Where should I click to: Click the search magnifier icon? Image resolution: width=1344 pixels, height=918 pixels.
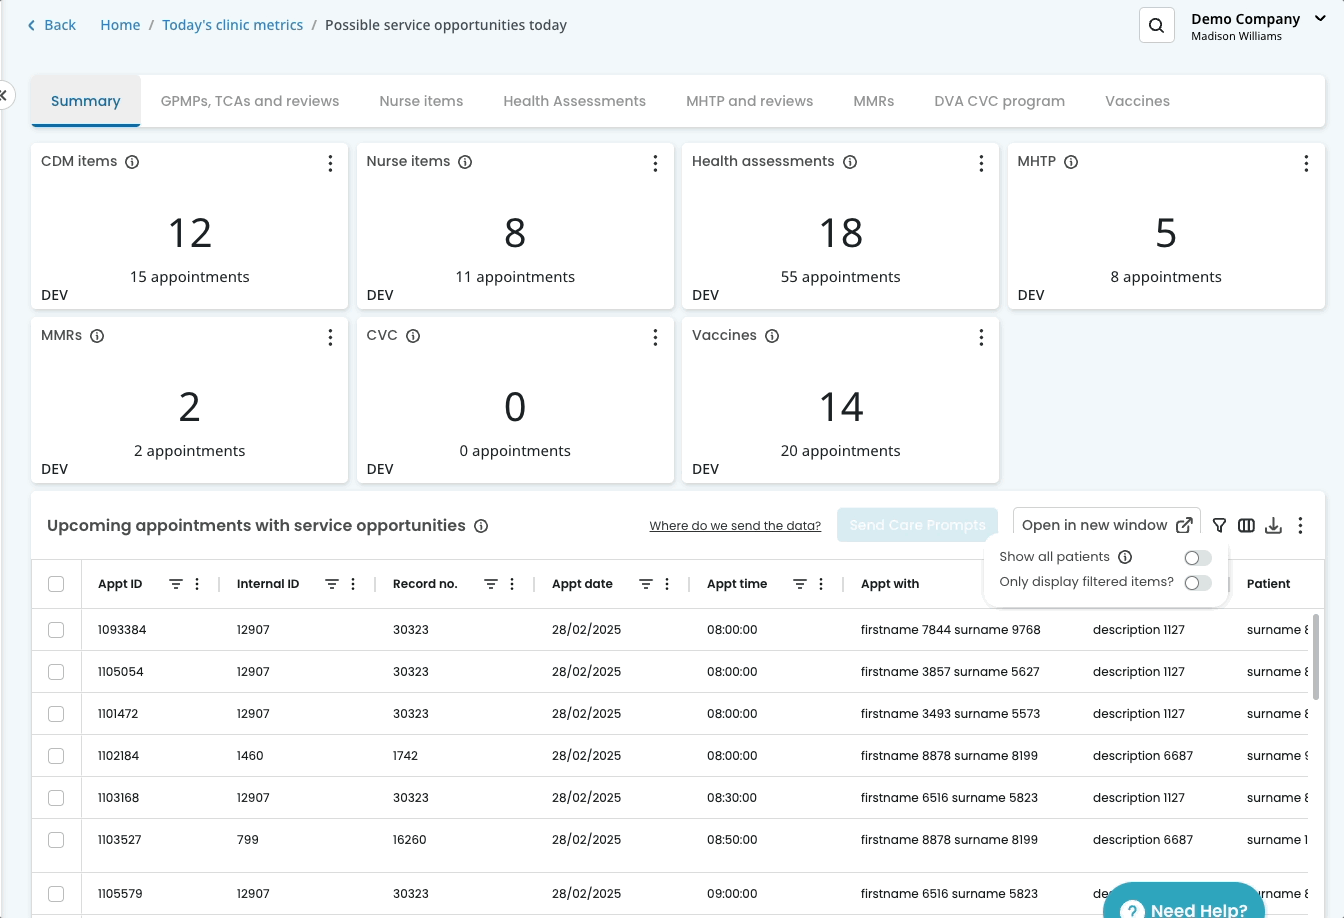pos(1156,26)
